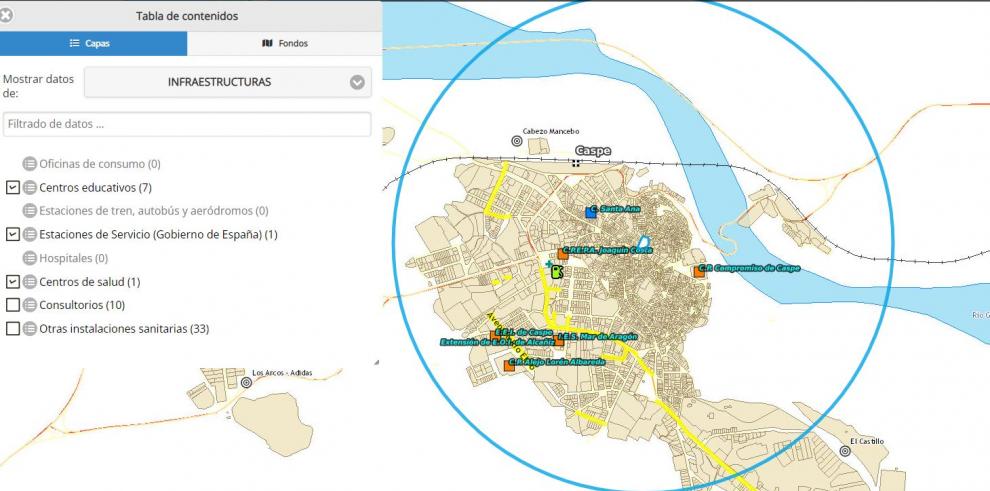The image size is (990, 491).
Task: Click the Caspe train station symbol
Action: (x=575, y=162)
